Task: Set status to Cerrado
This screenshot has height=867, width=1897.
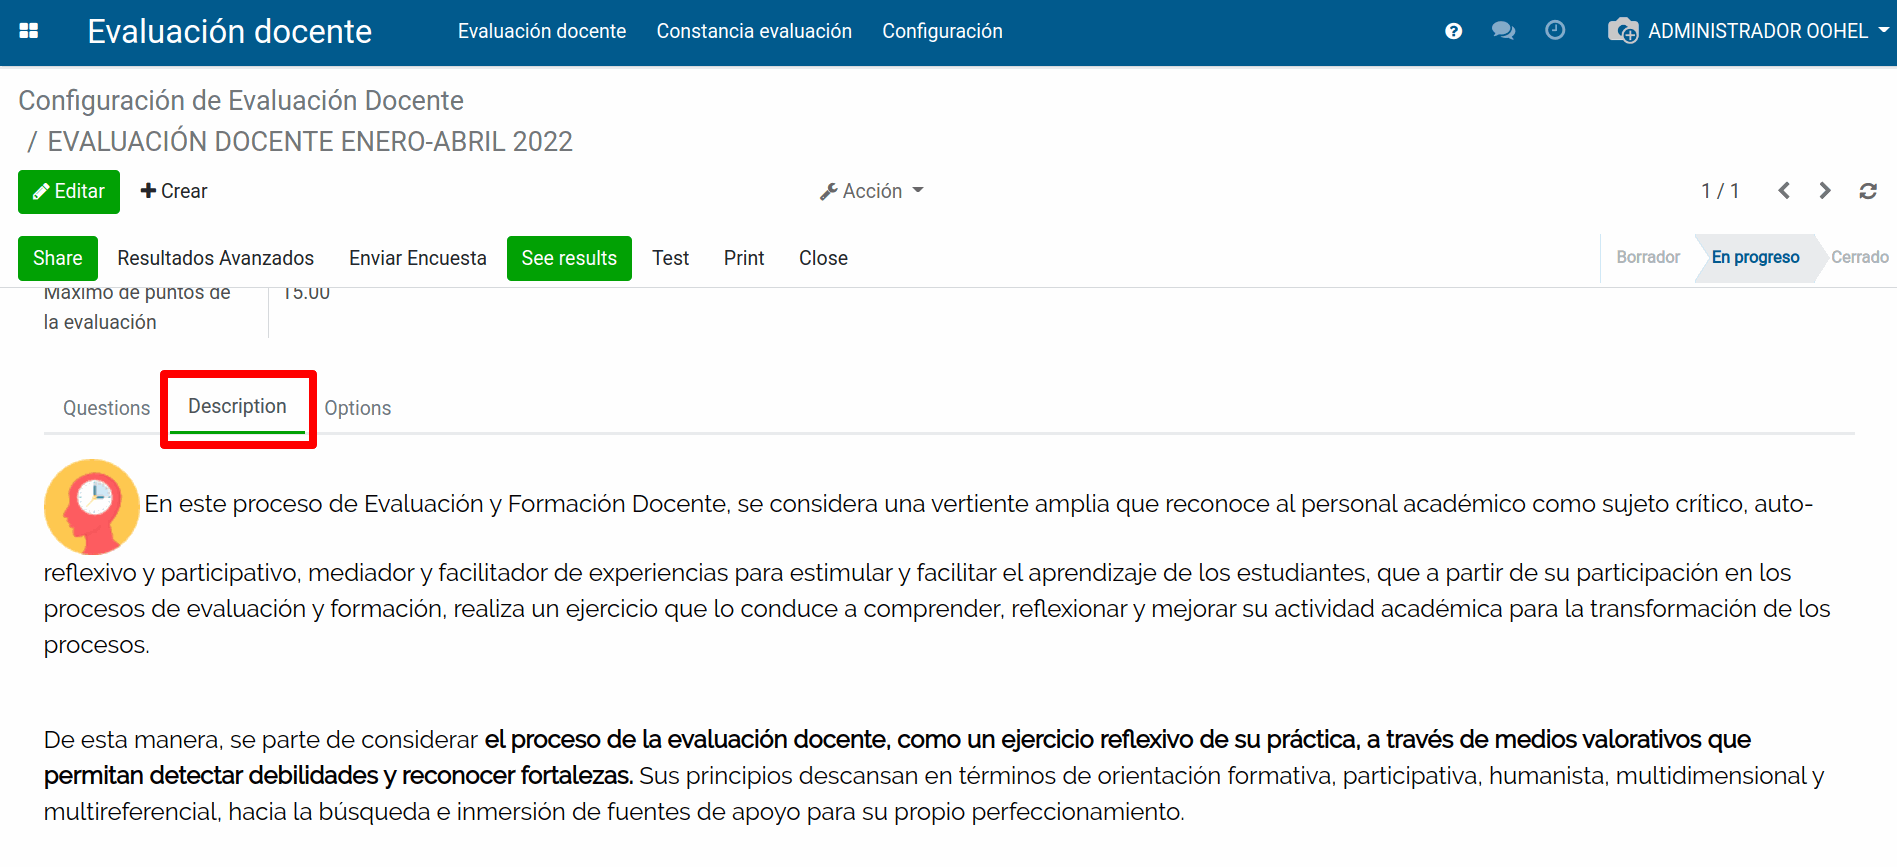Action: pos(1859,257)
